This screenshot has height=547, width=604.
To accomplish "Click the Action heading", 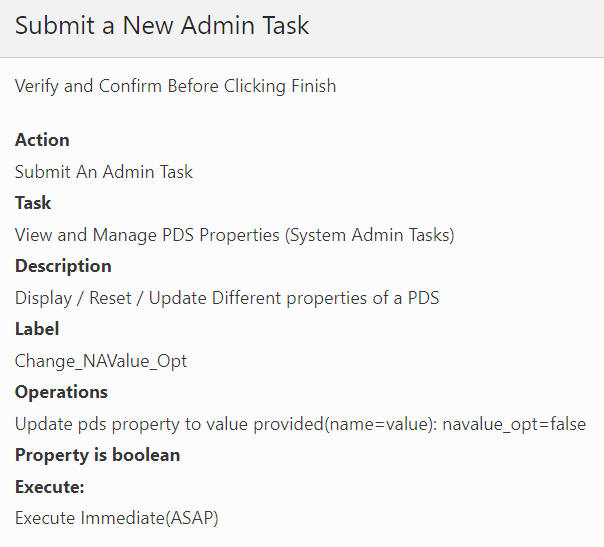I will pyautogui.click(x=42, y=140).
